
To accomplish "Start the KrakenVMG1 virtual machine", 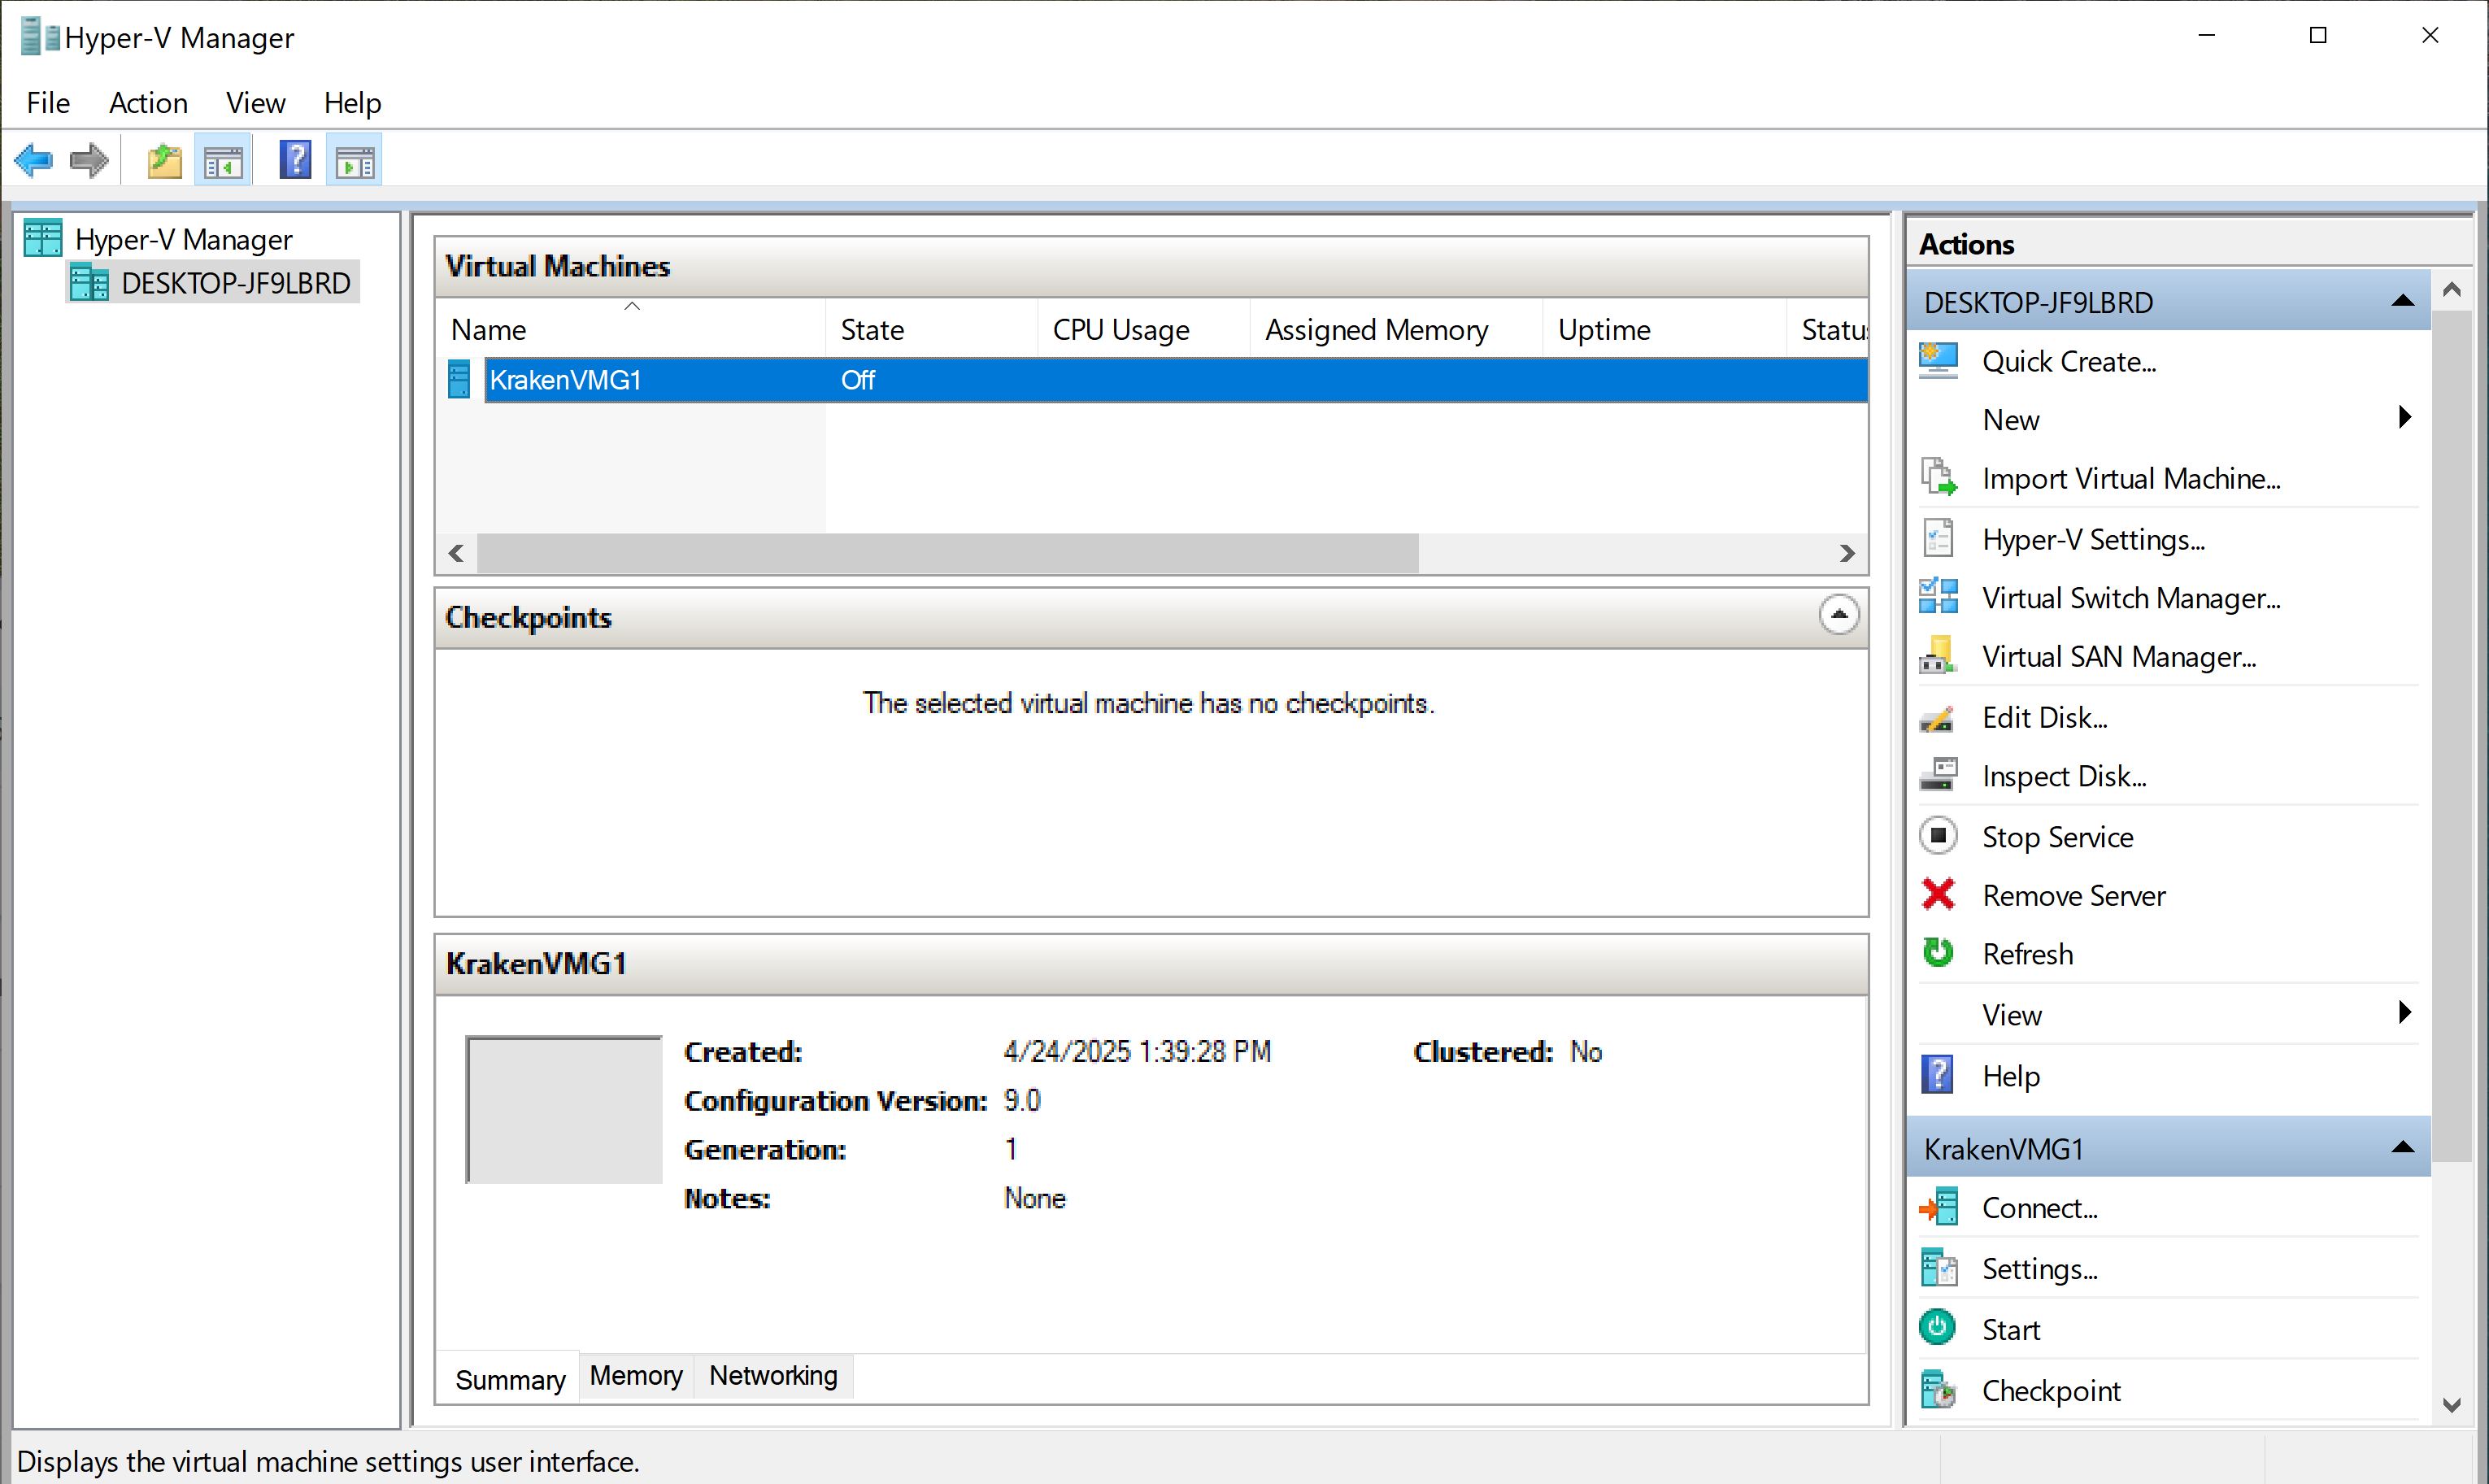I will [x=2010, y=1329].
